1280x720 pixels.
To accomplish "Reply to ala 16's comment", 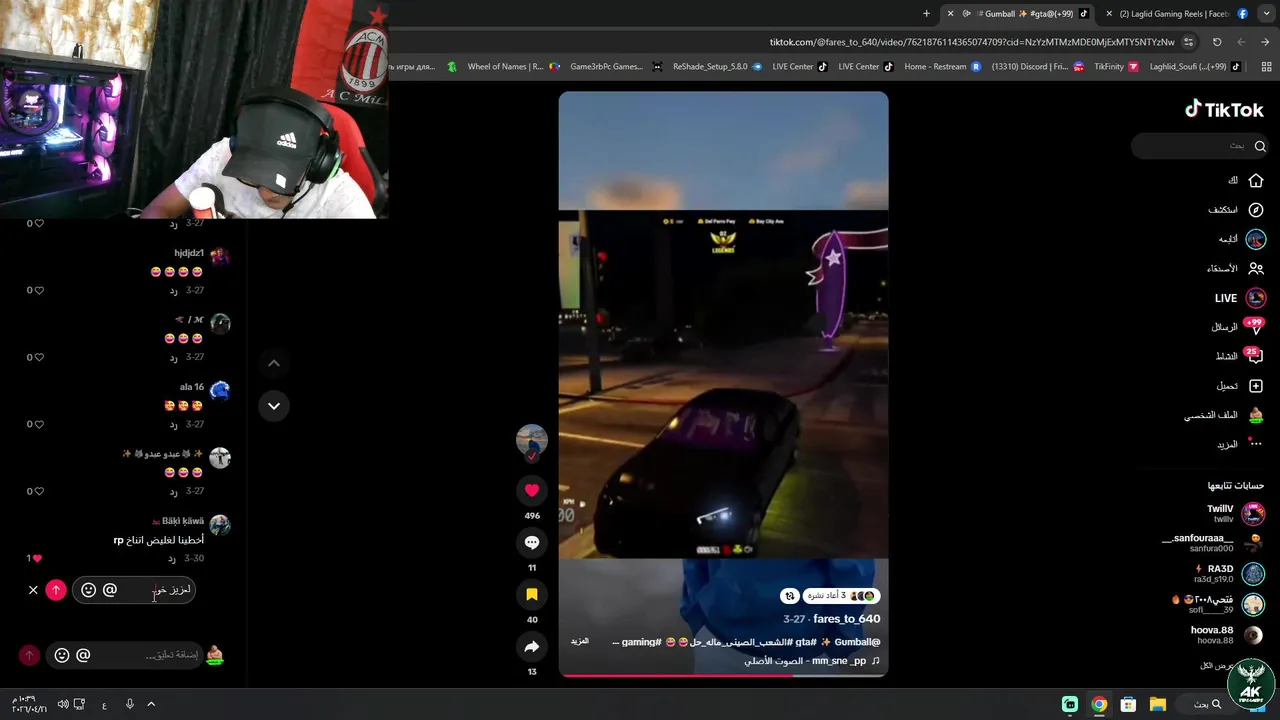I will (173, 424).
